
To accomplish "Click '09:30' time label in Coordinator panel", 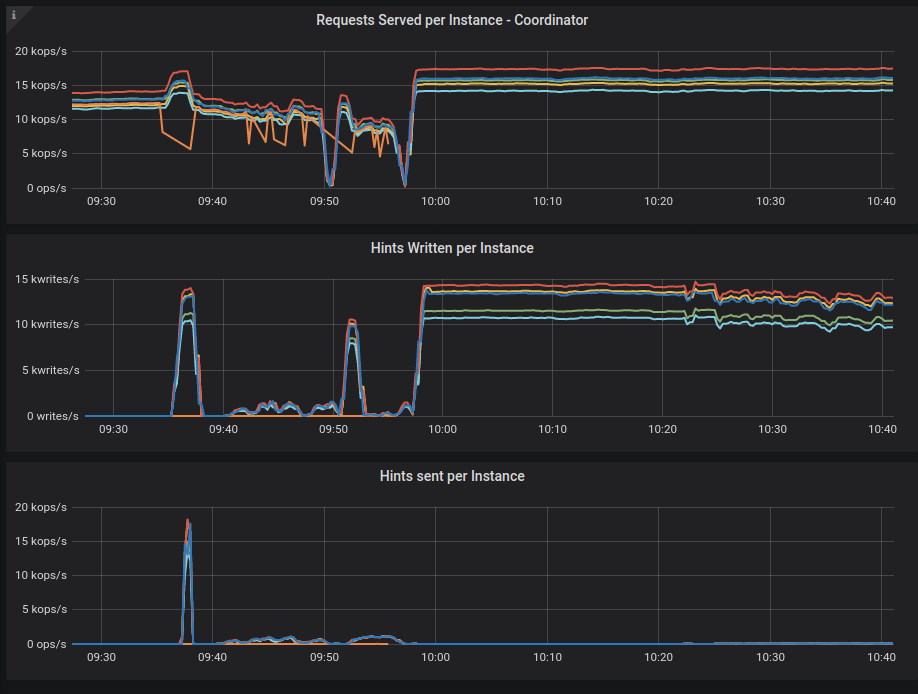I will tap(101, 201).
